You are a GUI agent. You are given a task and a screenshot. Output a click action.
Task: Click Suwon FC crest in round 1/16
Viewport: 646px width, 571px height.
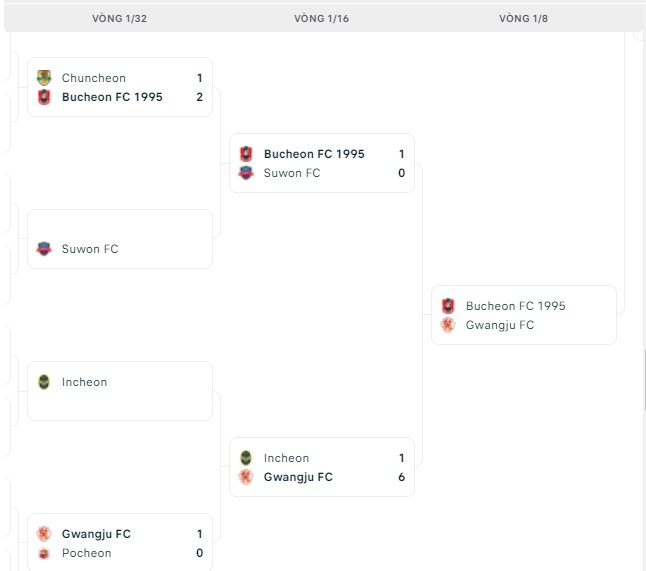coord(246,173)
